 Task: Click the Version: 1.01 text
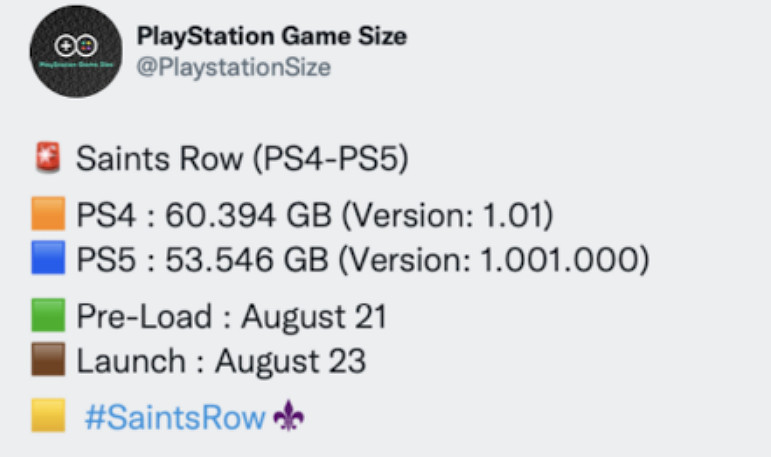(446, 215)
